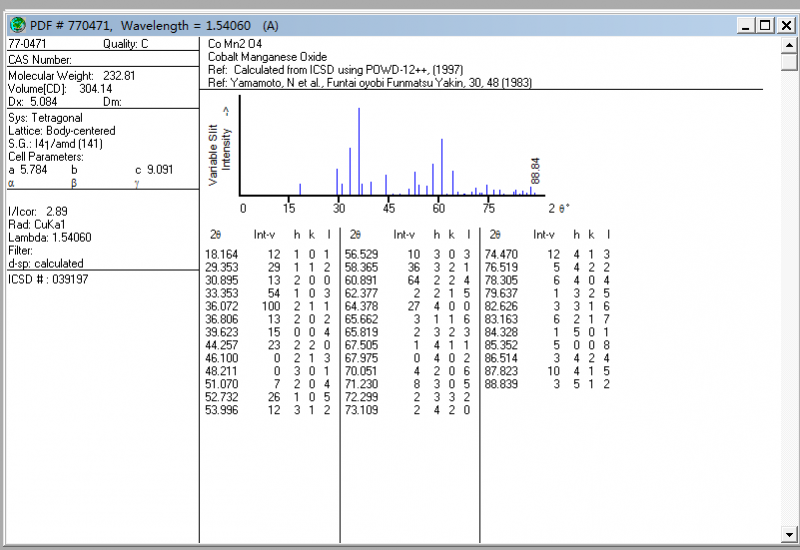800x550 pixels.
Task: Click the scroll up arrow of vertical scrollbar
Action: [789, 44]
